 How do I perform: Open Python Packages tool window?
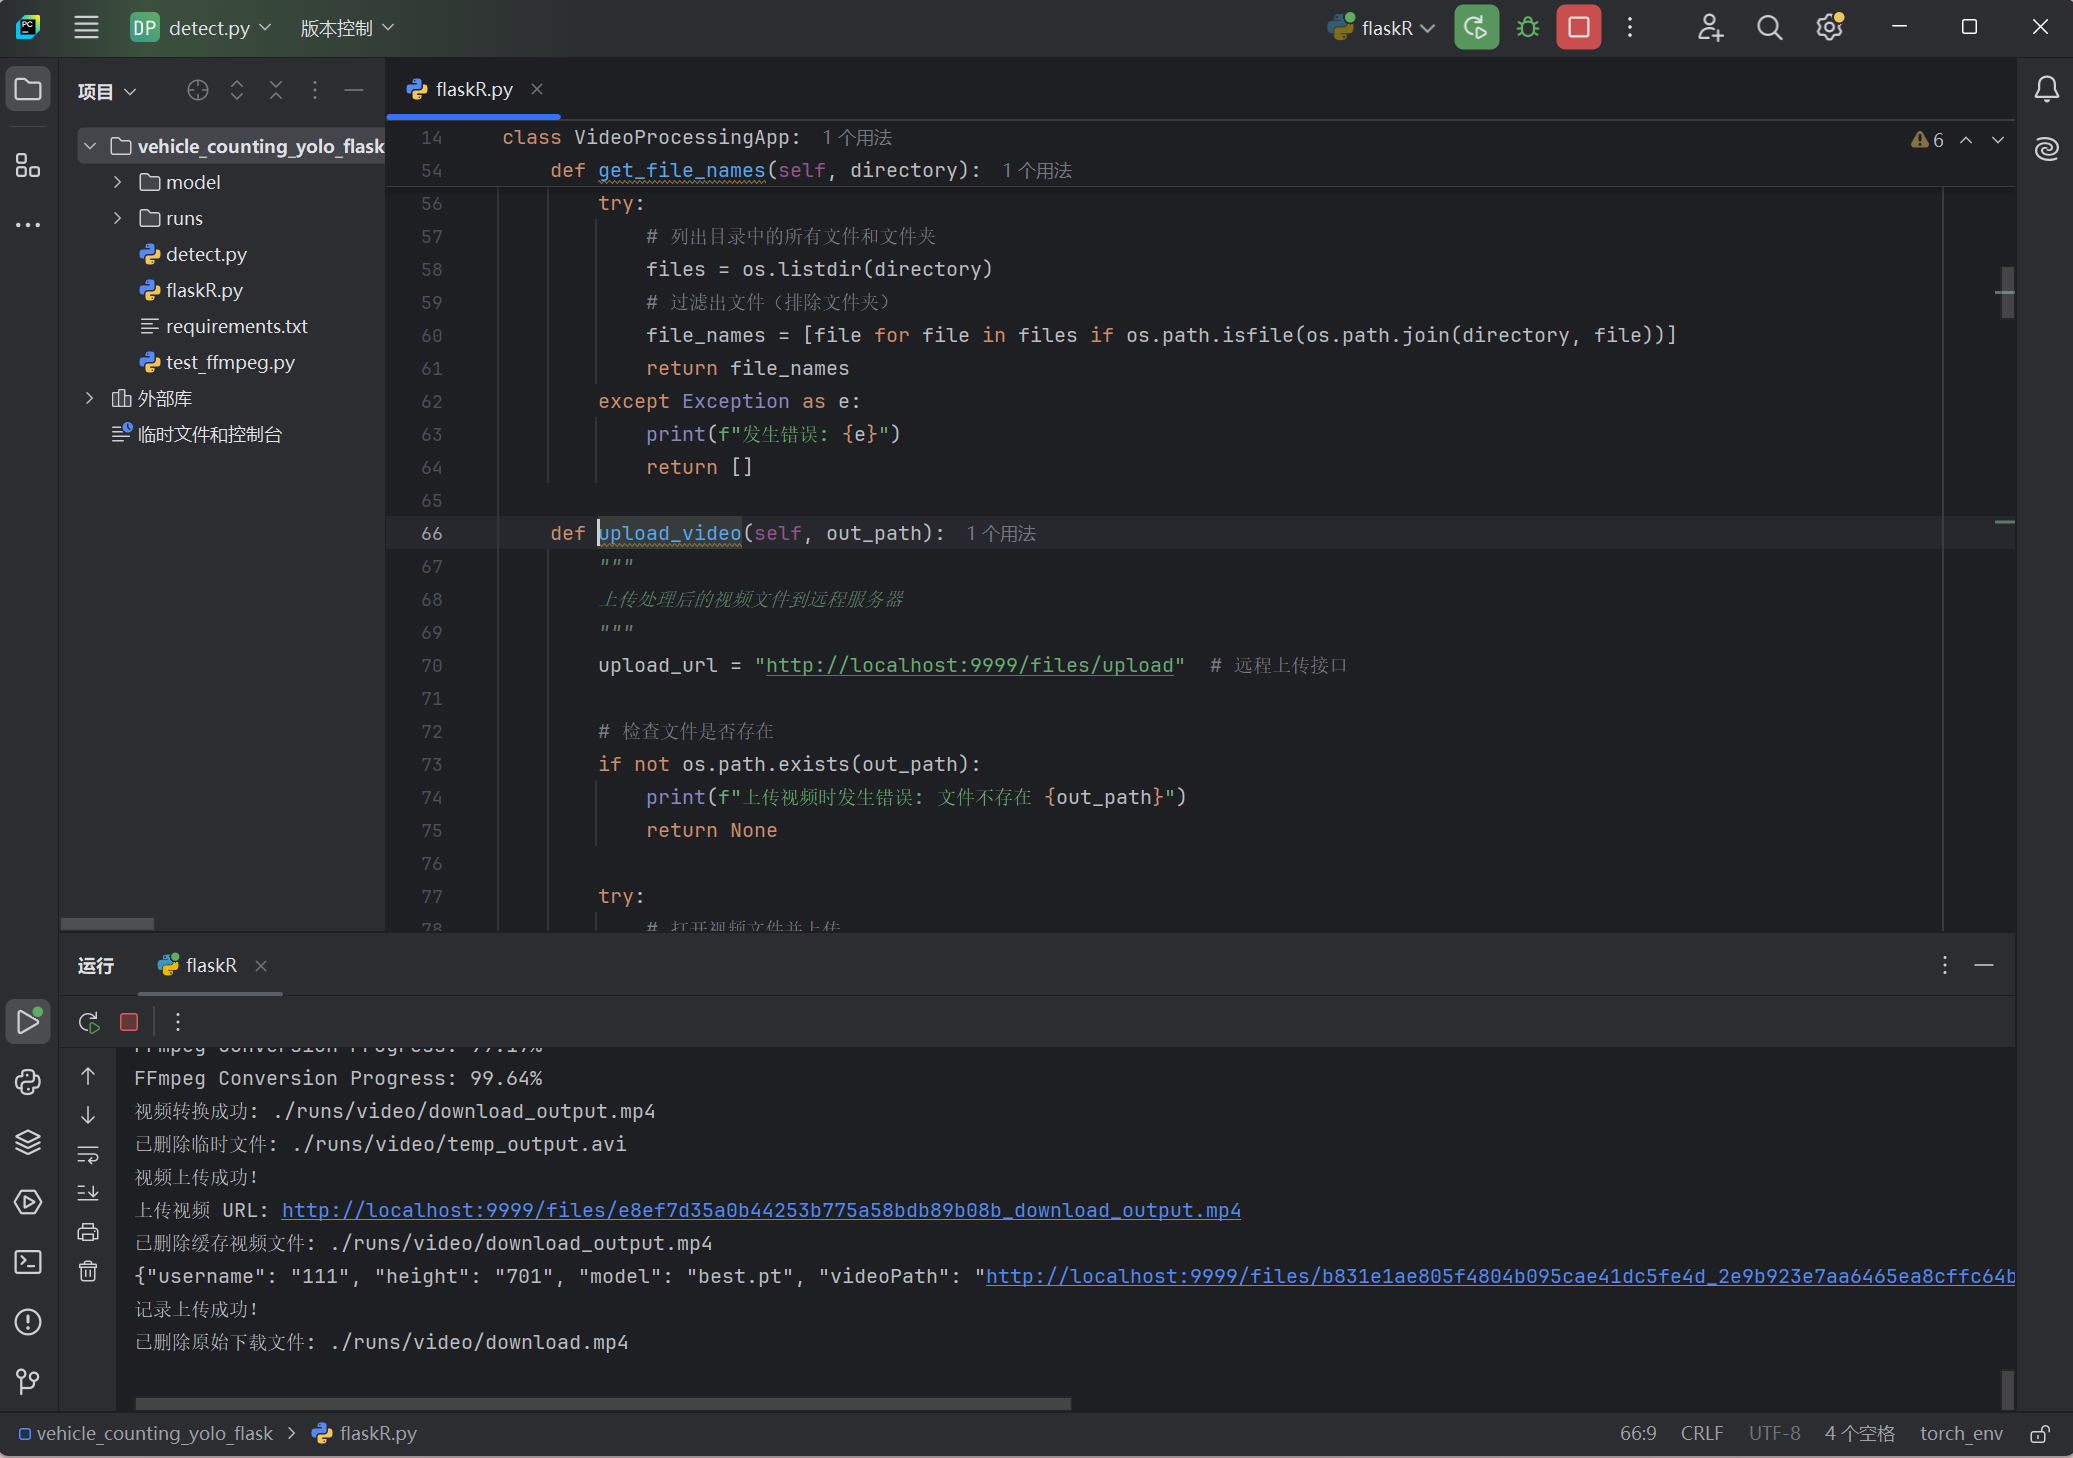pos(28,1142)
